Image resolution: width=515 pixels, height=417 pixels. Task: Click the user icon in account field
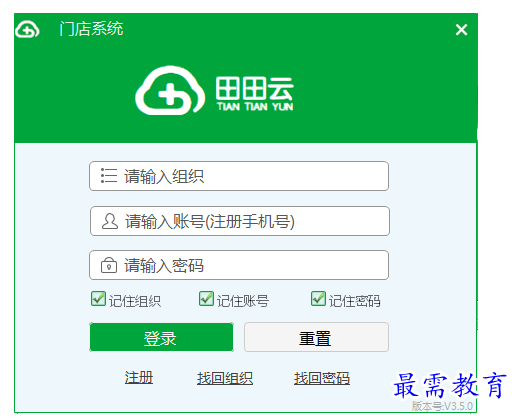(x=110, y=221)
